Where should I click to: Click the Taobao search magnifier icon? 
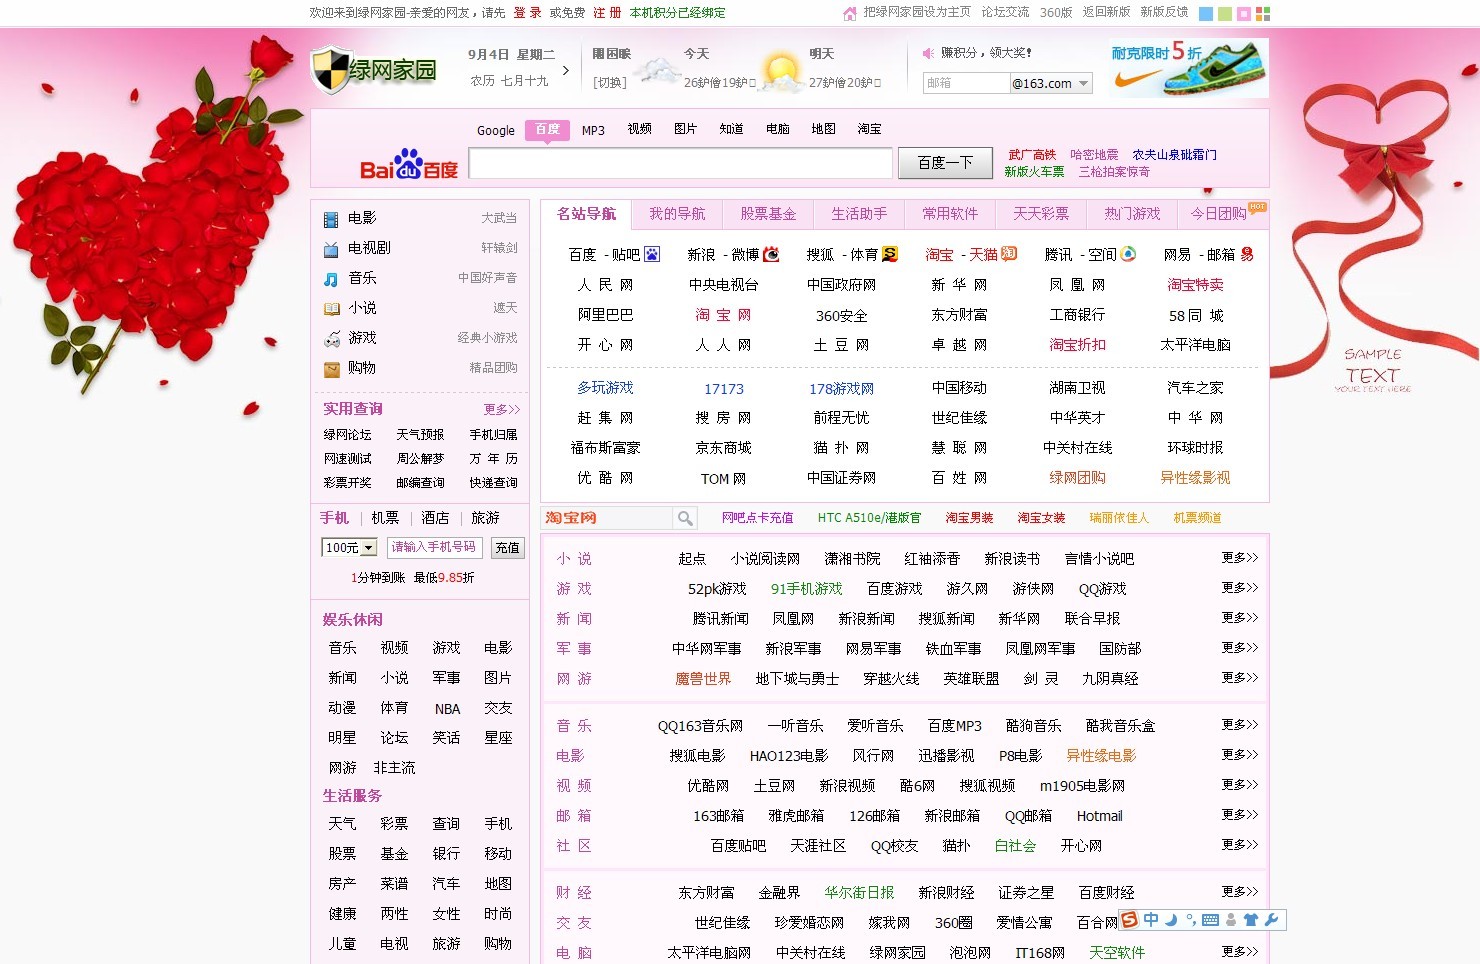point(685,518)
